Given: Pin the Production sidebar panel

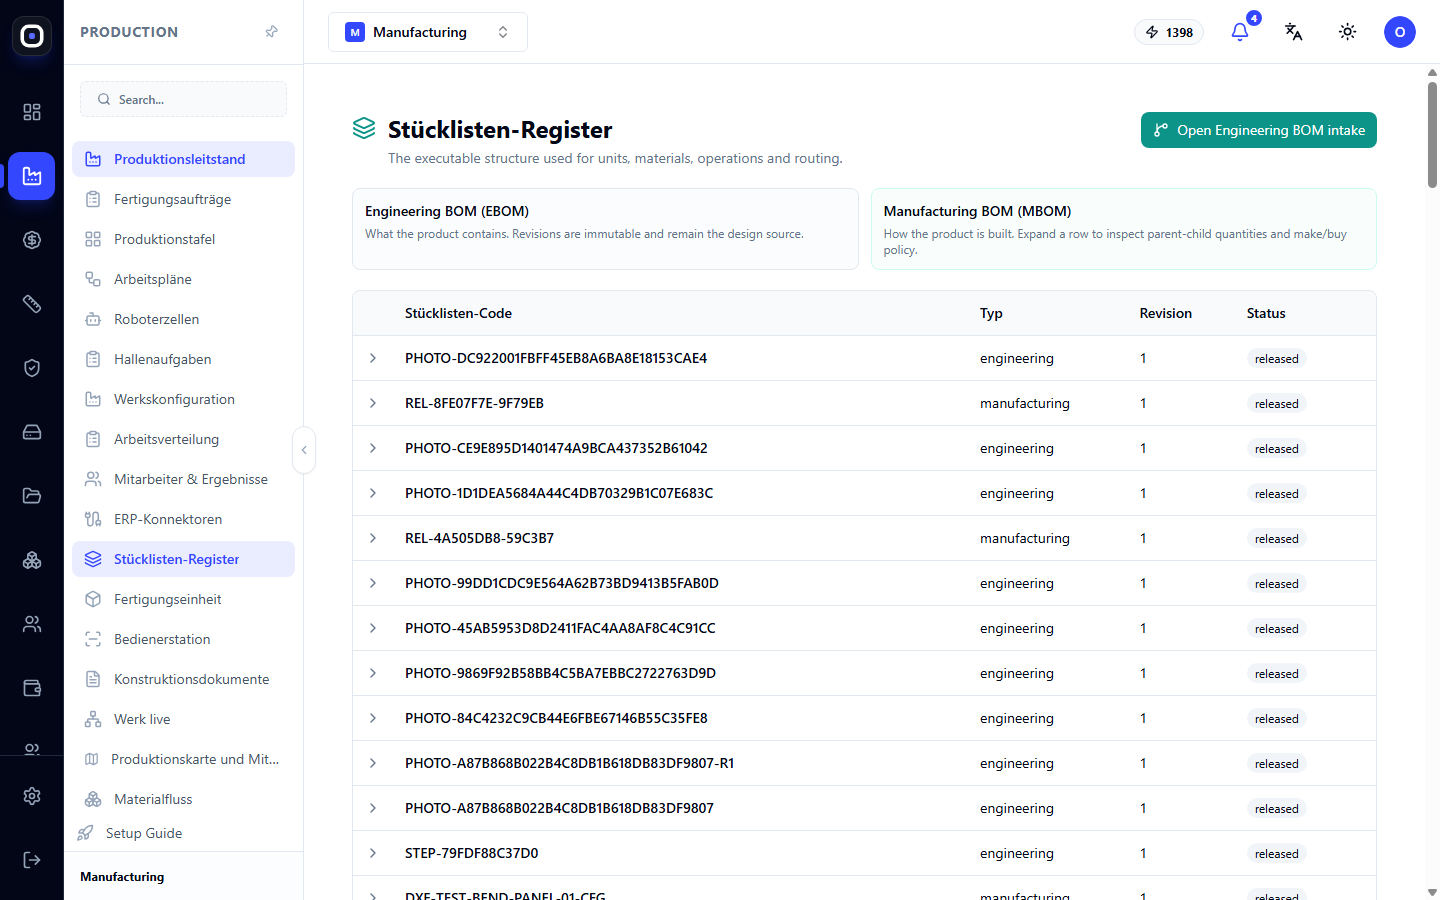Looking at the screenshot, I should 271,32.
